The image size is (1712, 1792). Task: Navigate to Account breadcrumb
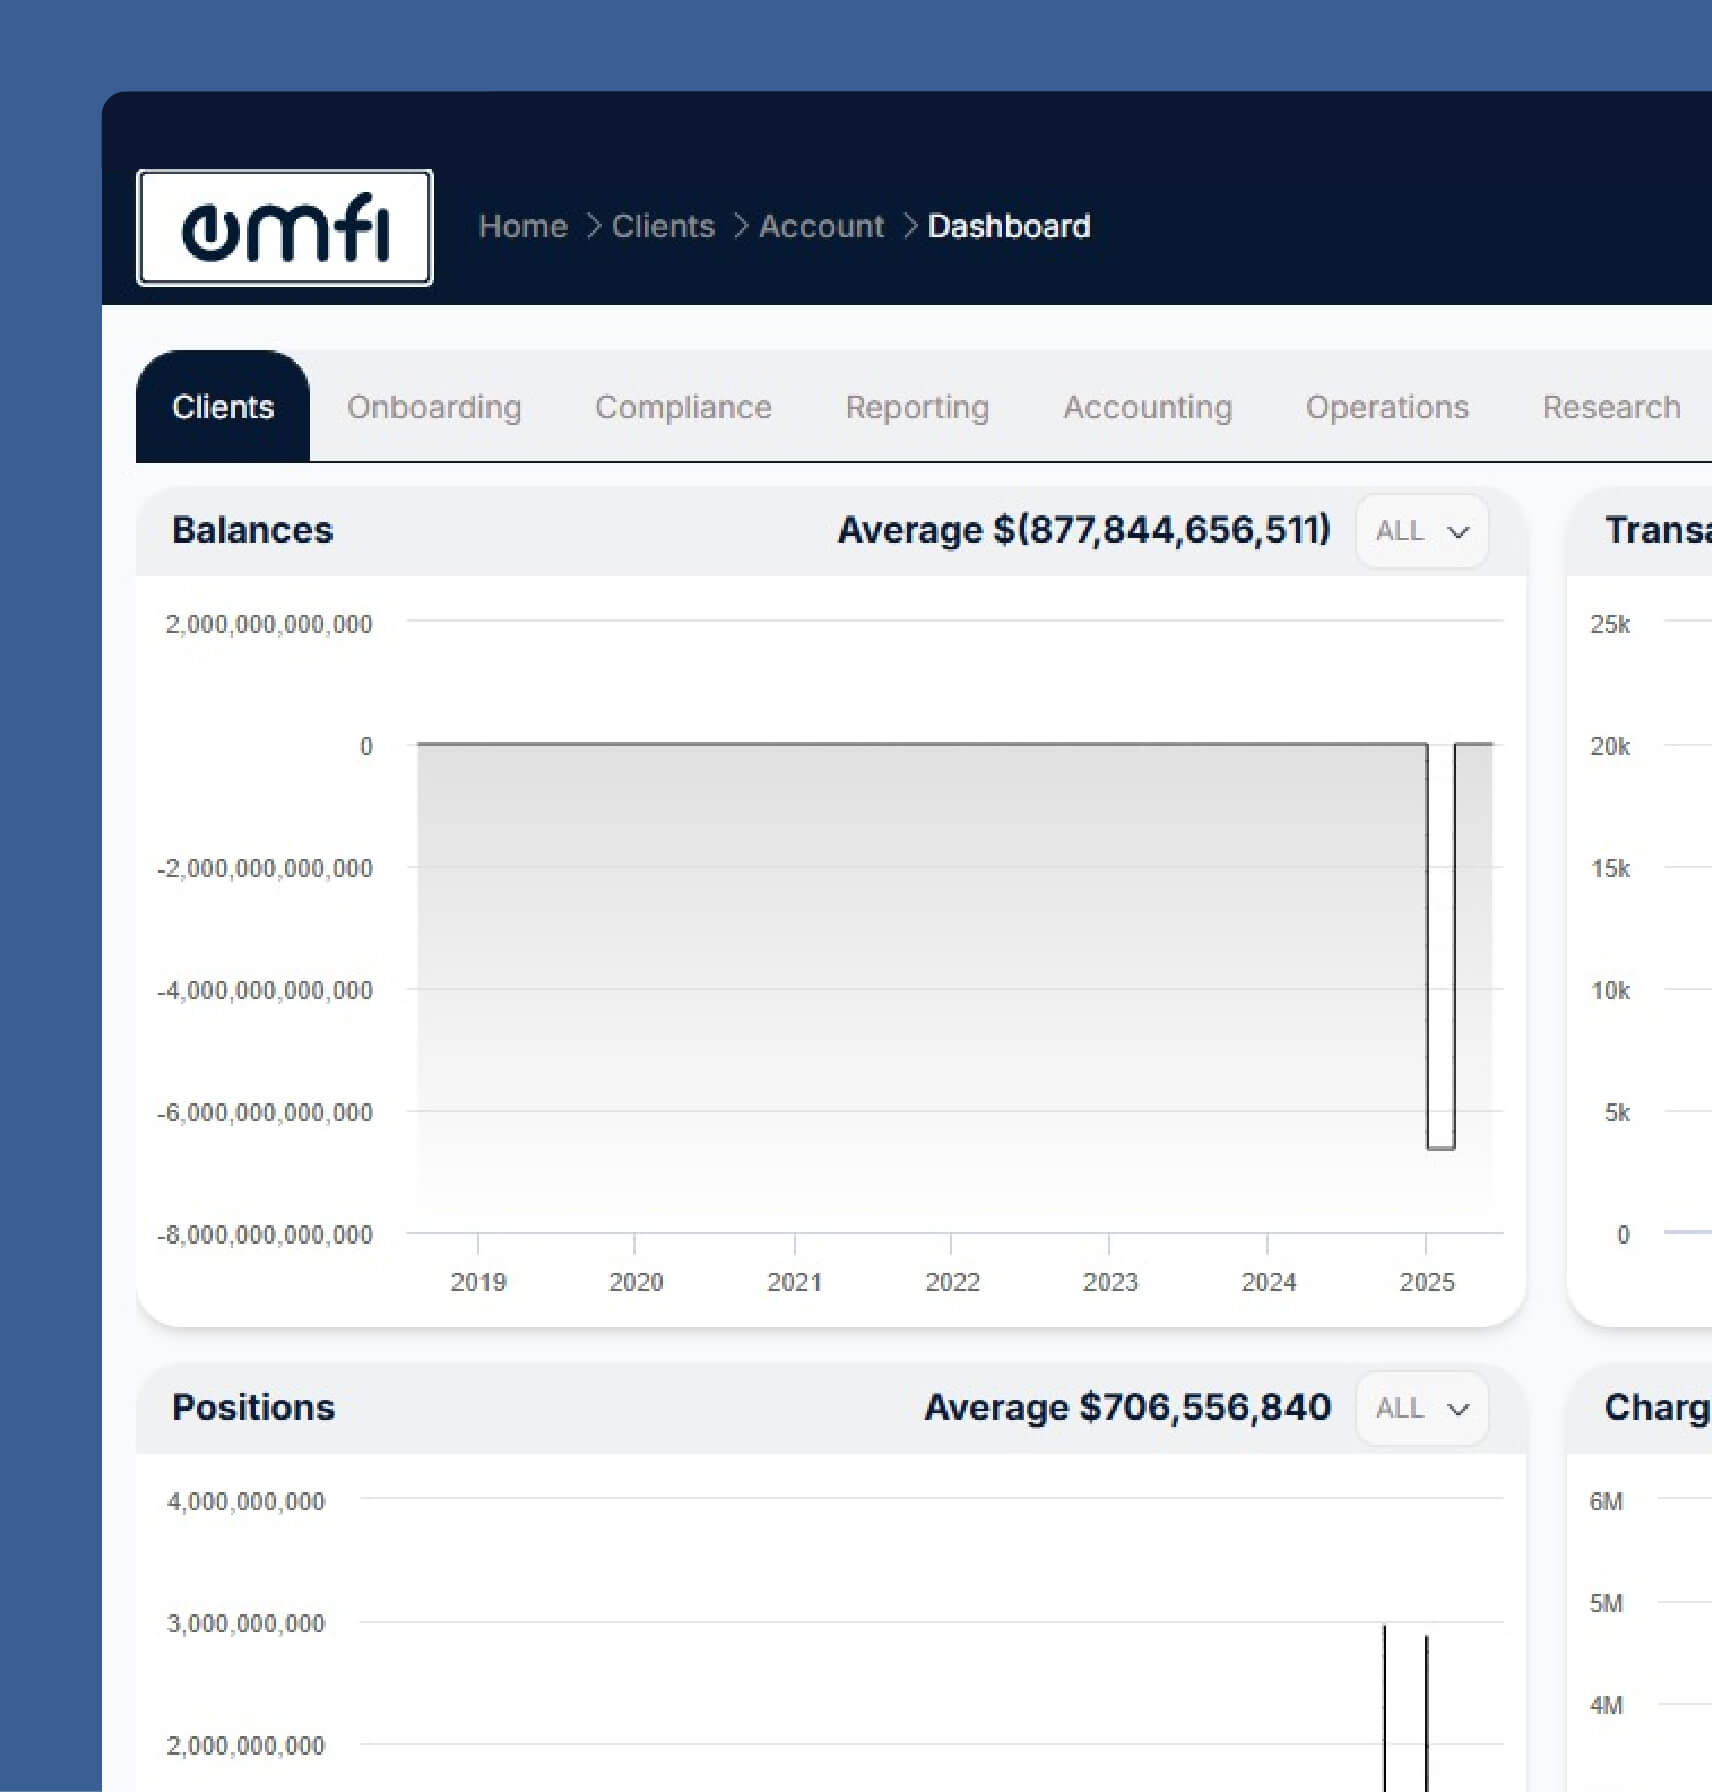[x=821, y=227]
